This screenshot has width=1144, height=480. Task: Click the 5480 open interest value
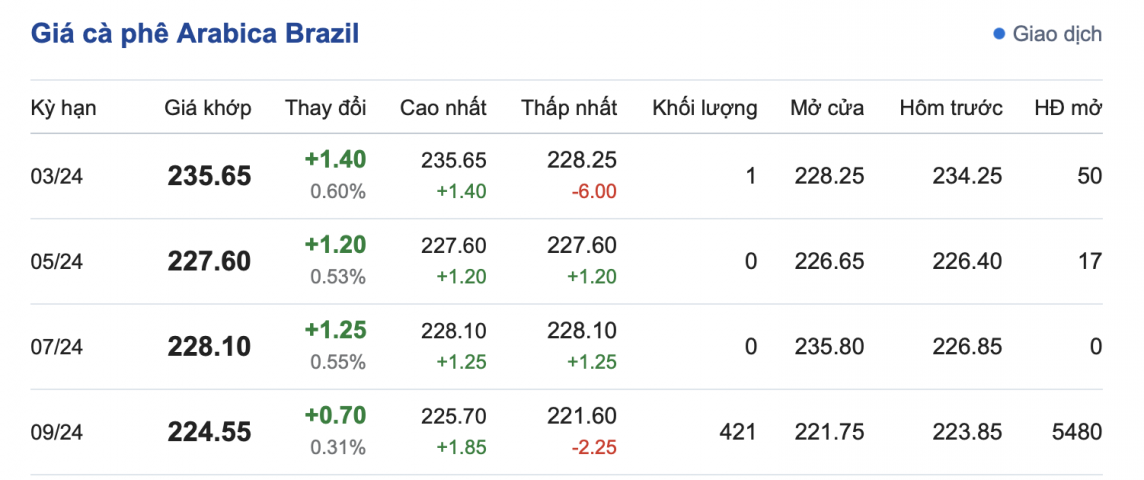pos(1076,432)
